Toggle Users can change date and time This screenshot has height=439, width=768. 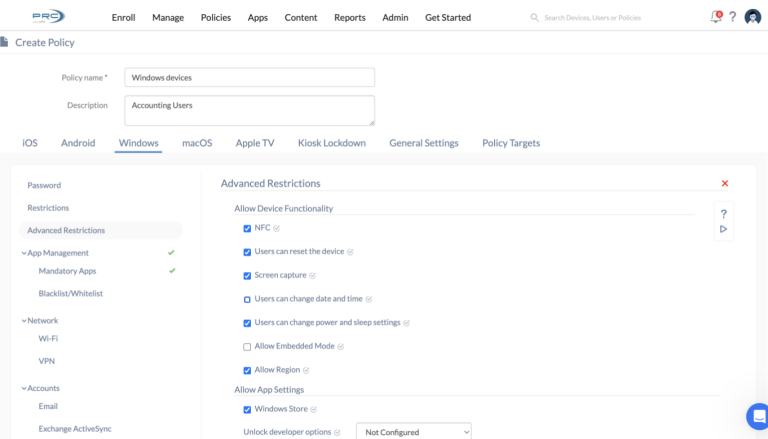[247, 299]
